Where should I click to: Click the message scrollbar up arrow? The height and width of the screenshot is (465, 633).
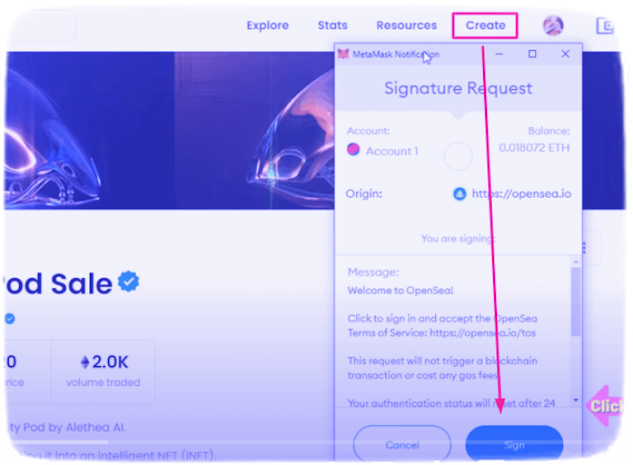(x=576, y=262)
